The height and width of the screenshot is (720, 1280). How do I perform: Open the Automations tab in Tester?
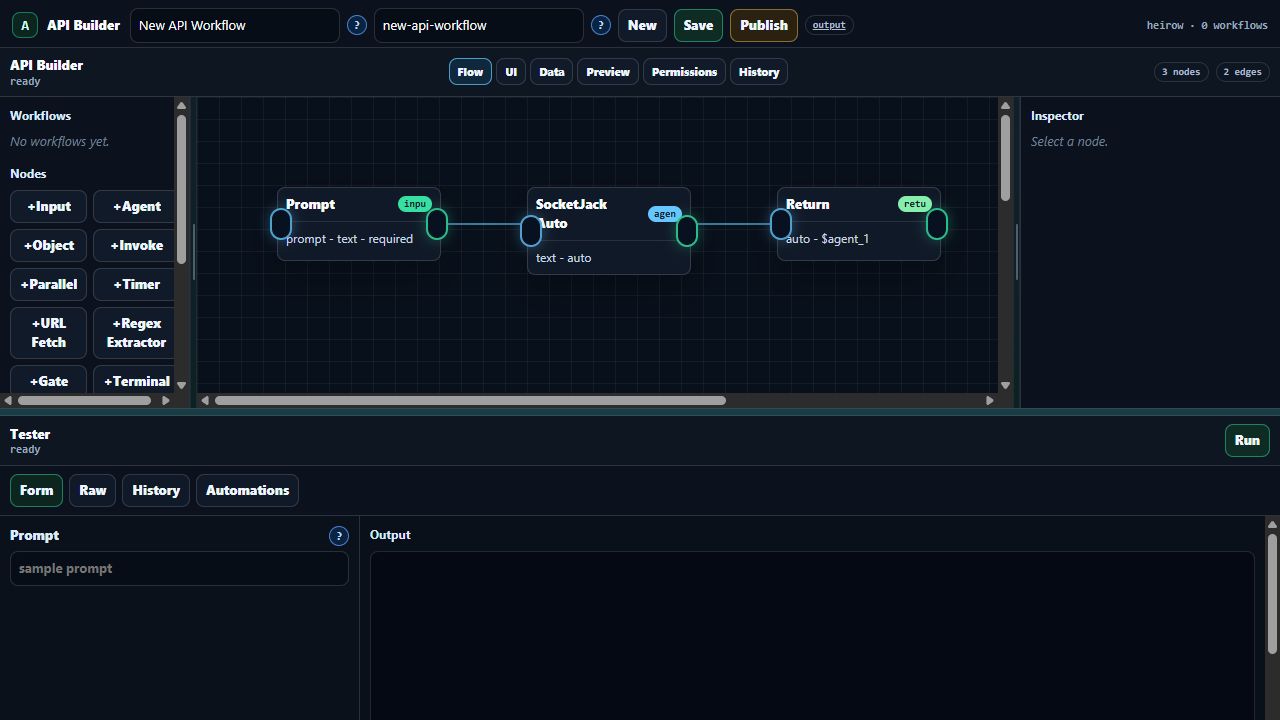(247, 490)
